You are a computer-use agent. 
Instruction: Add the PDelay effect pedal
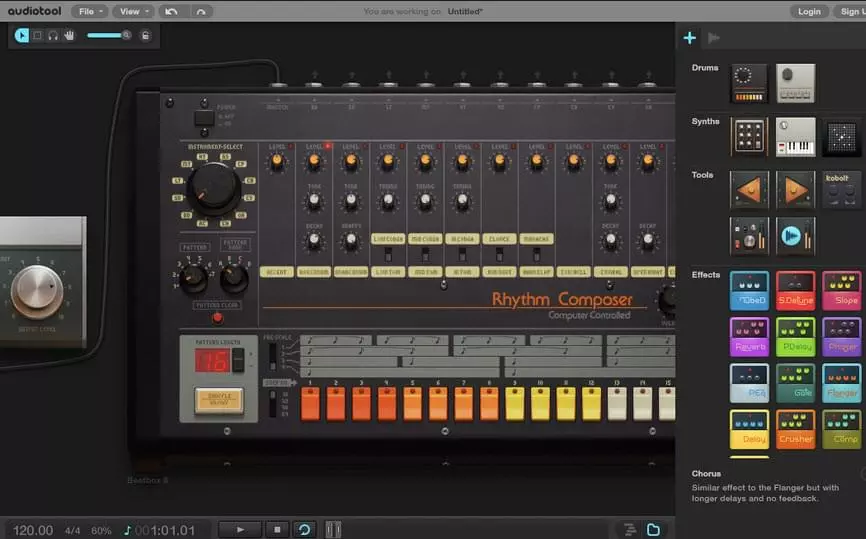[795, 337]
